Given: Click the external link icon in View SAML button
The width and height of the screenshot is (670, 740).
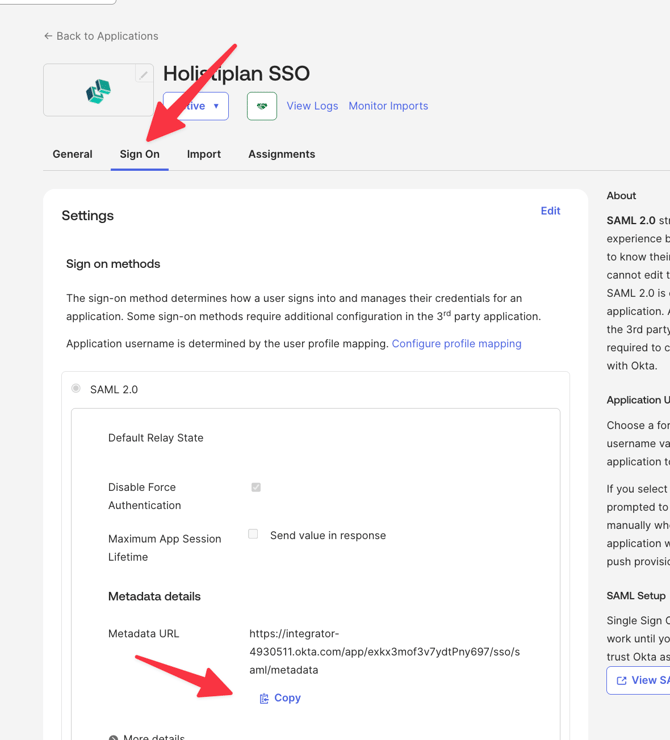Looking at the screenshot, I should click(622, 680).
